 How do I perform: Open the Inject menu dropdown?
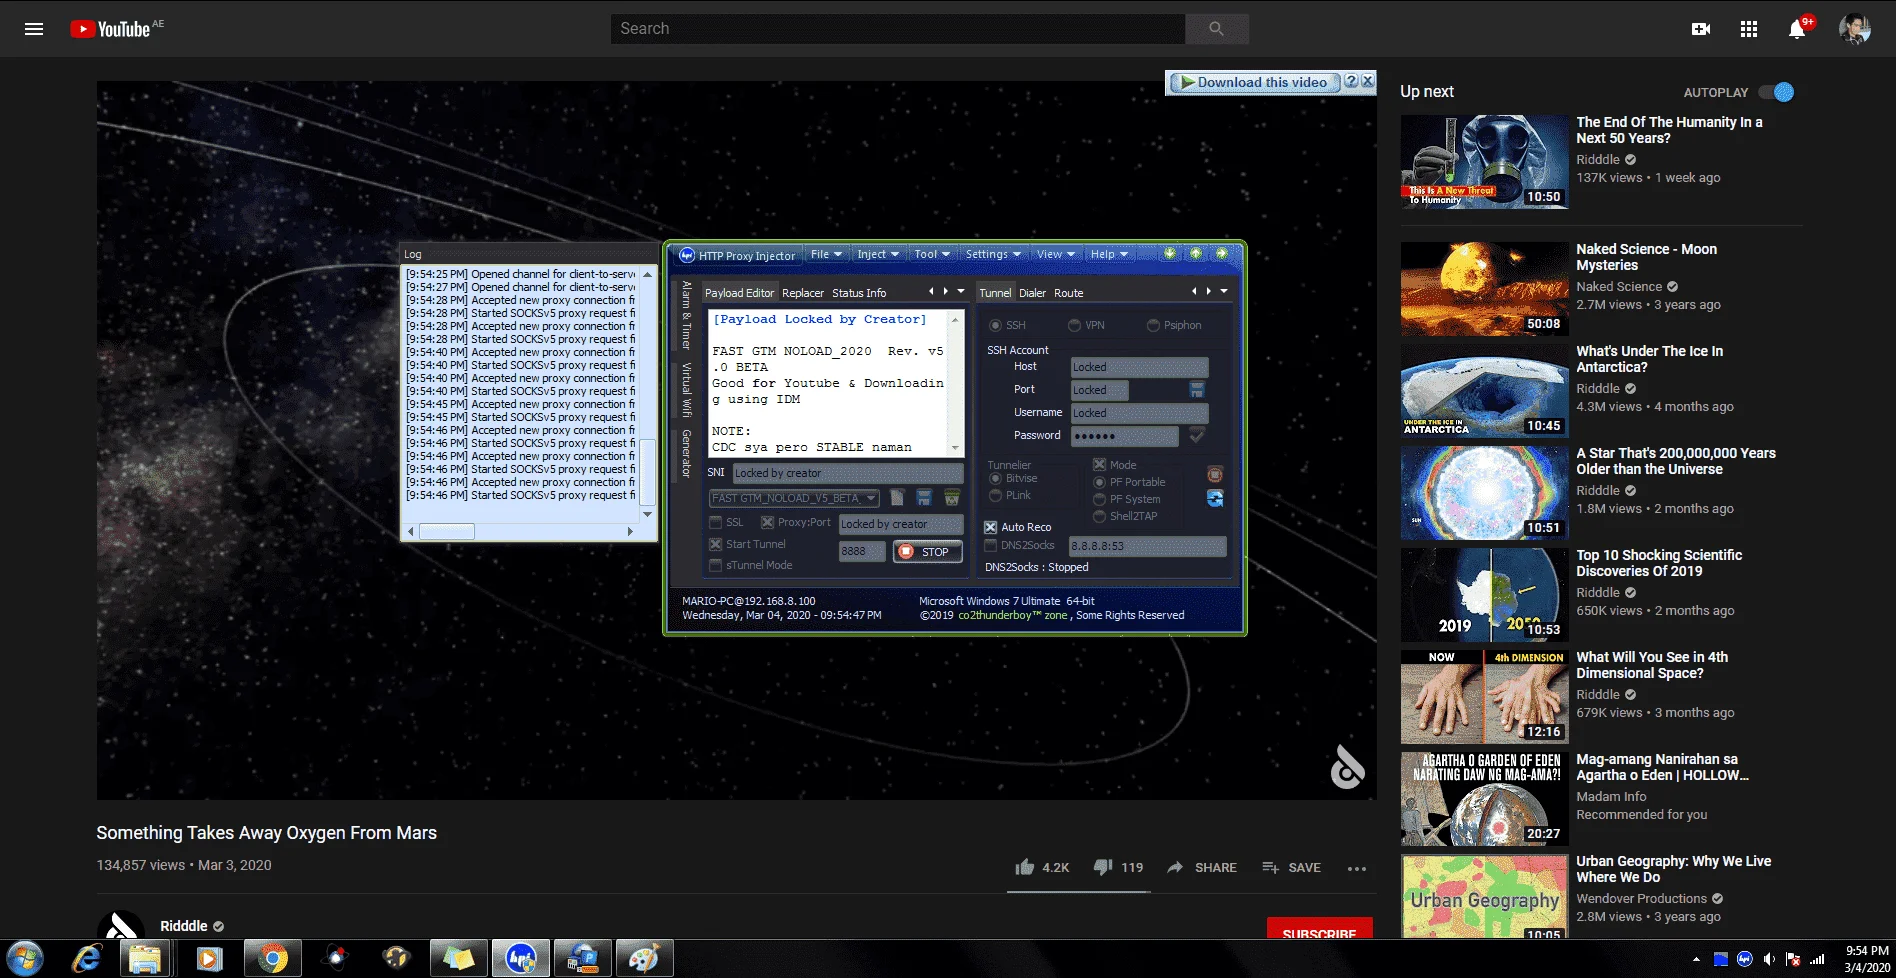pos(878,254)
